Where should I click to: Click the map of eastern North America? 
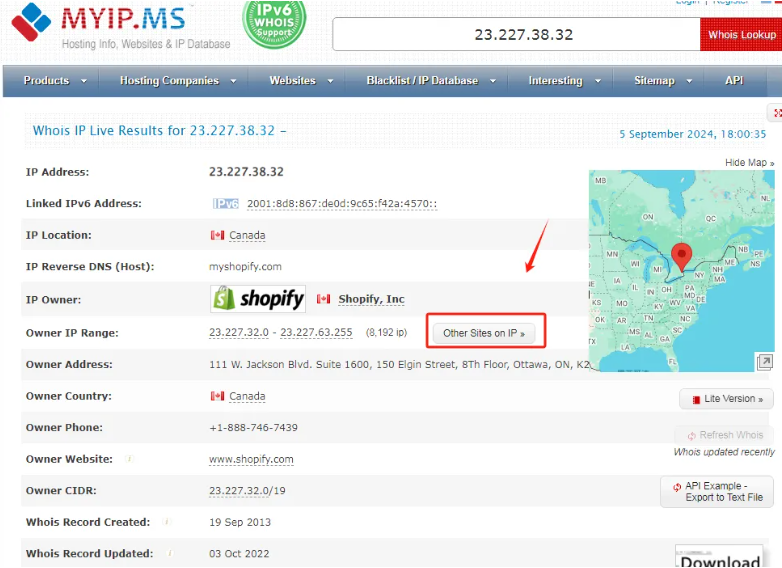click(x=681, y=271)
